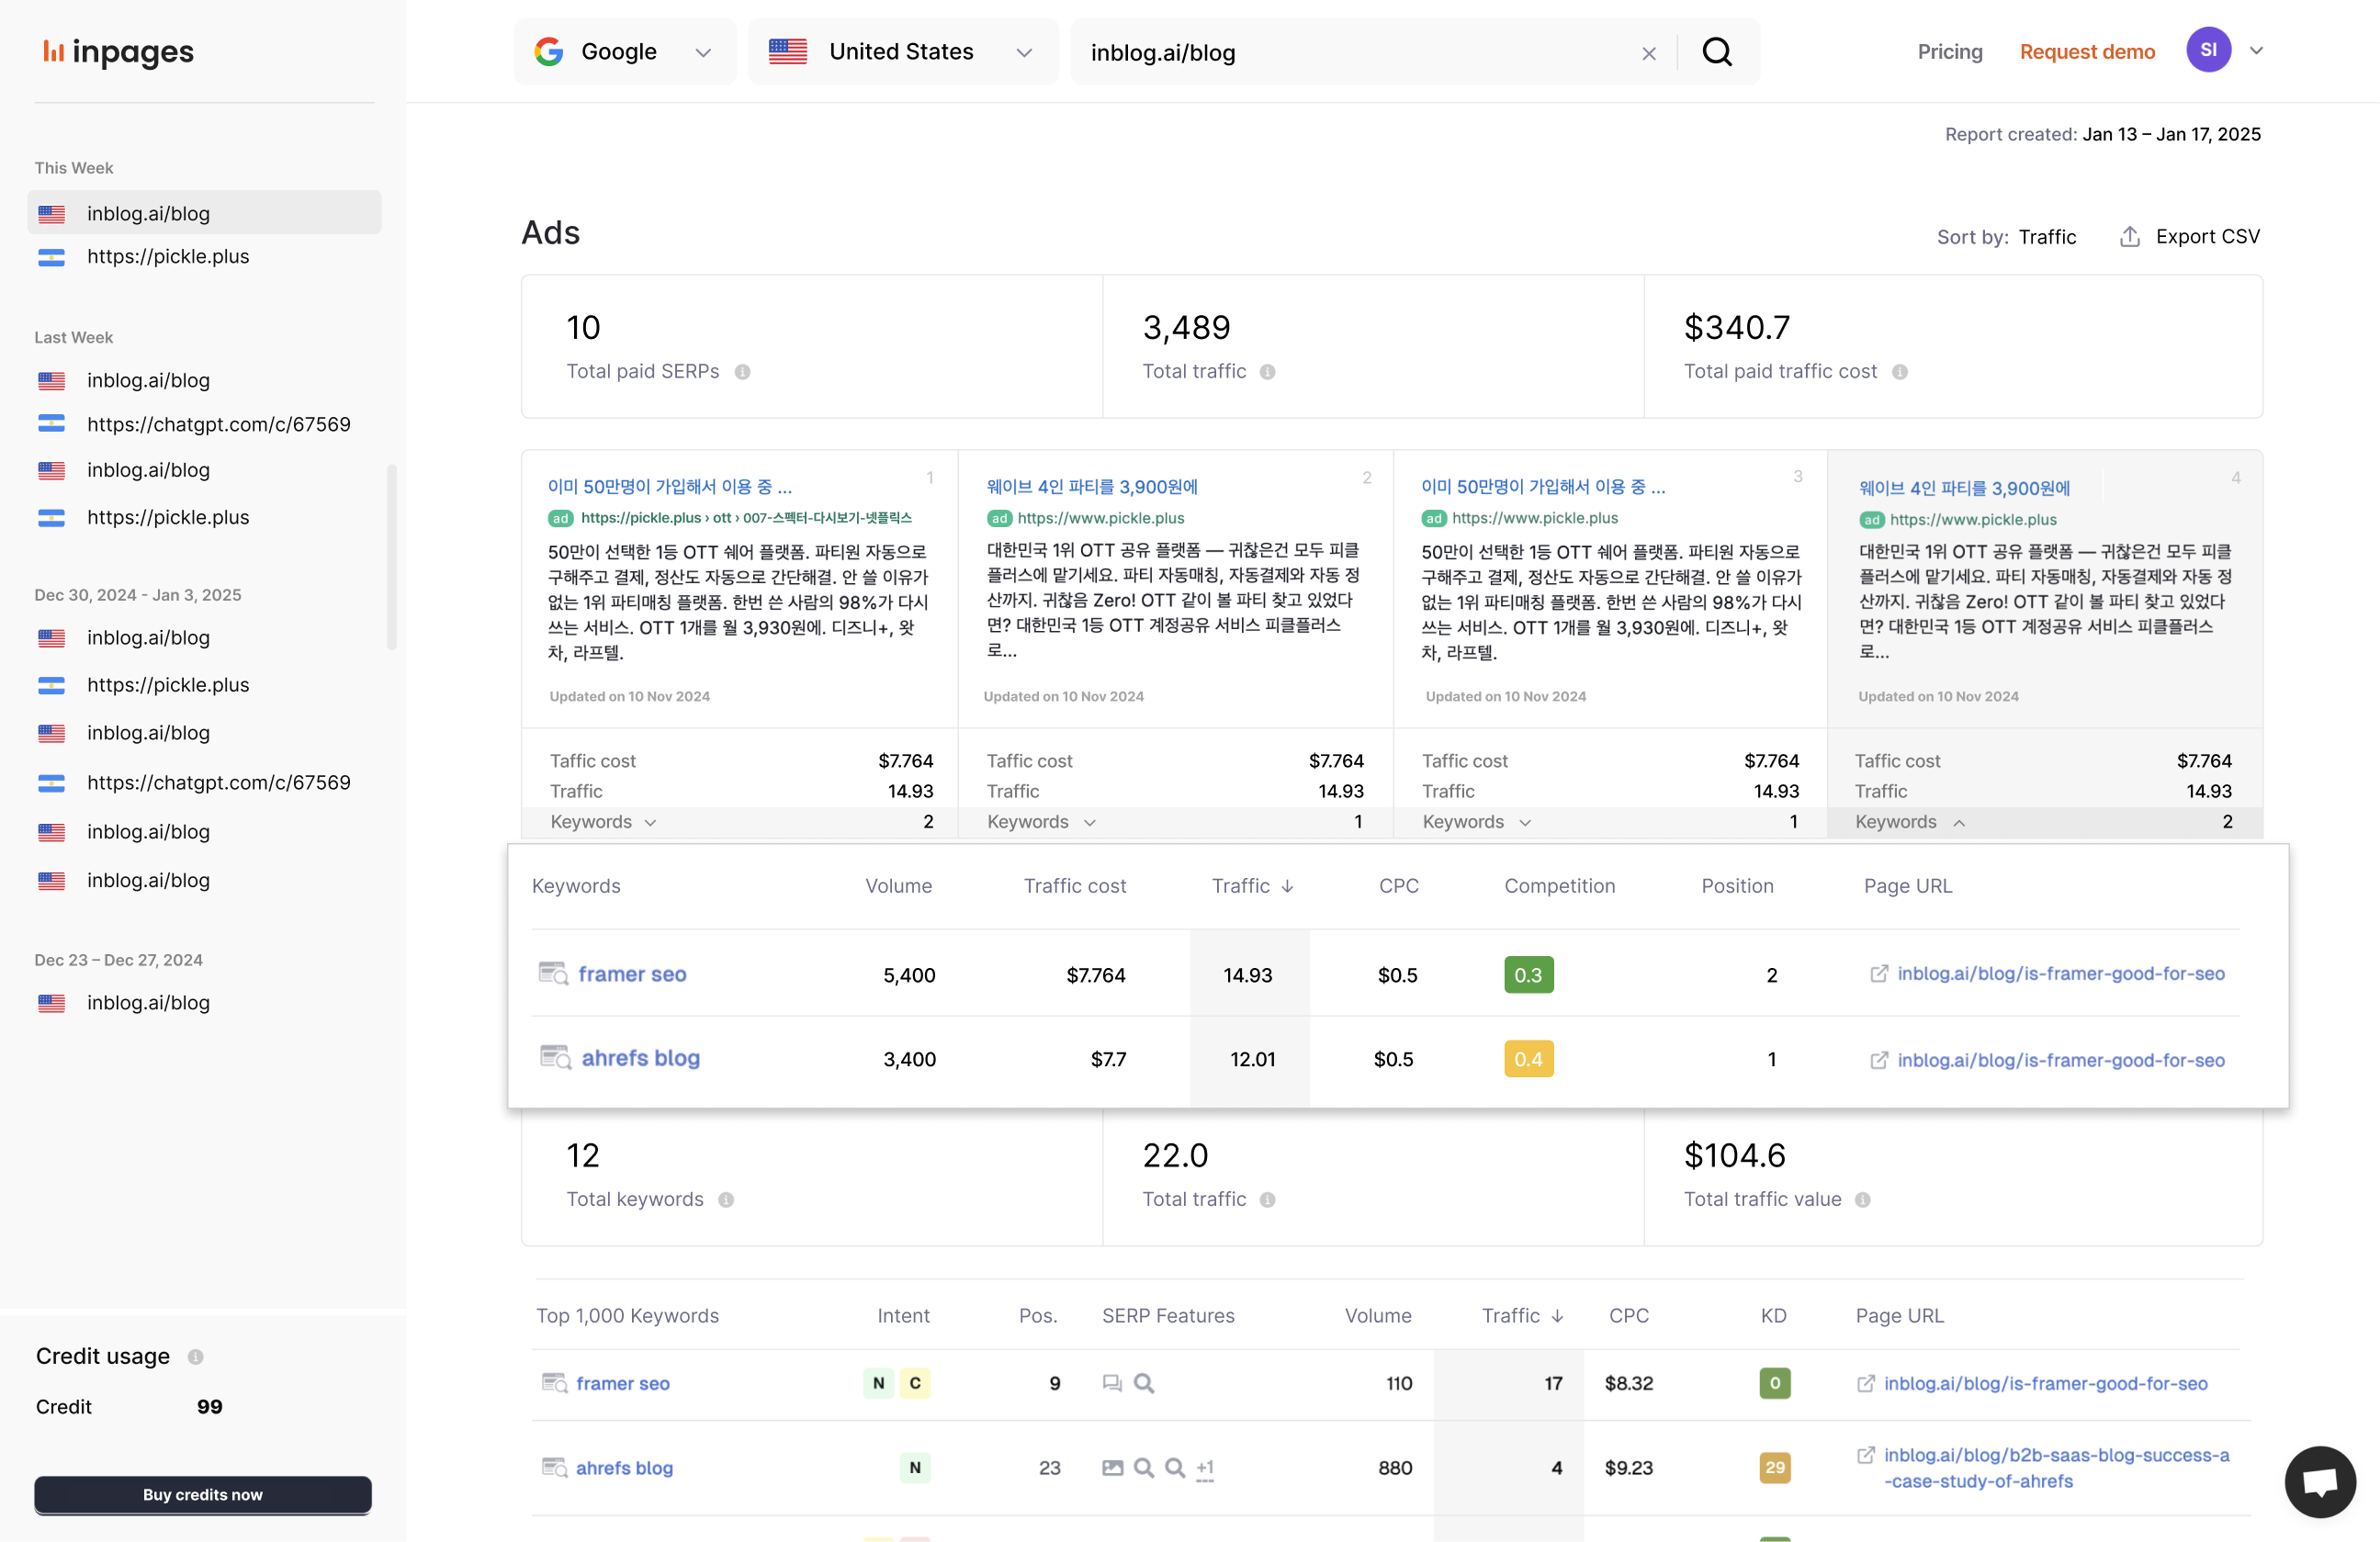Click the Request demo link
2380x1542 pixels.
[x=2086, y=52]
